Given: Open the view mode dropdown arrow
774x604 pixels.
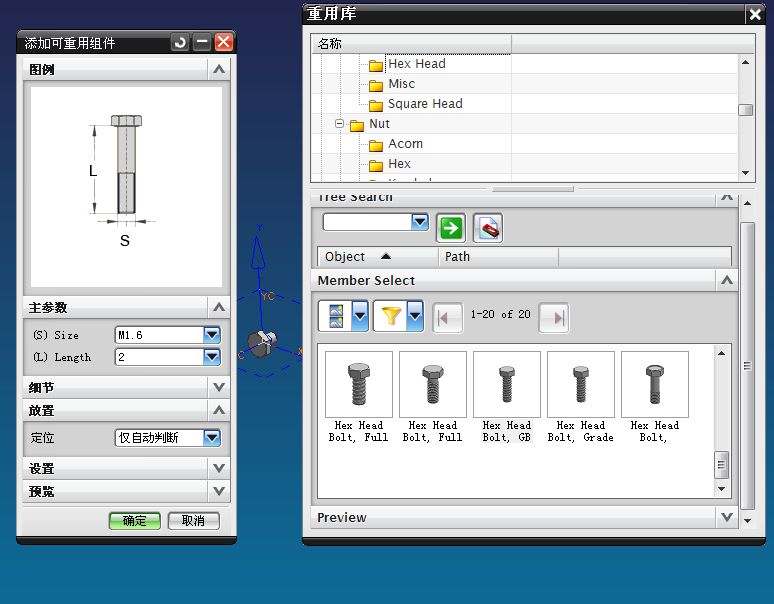Looking at the screenshot, I should point(360,315).
